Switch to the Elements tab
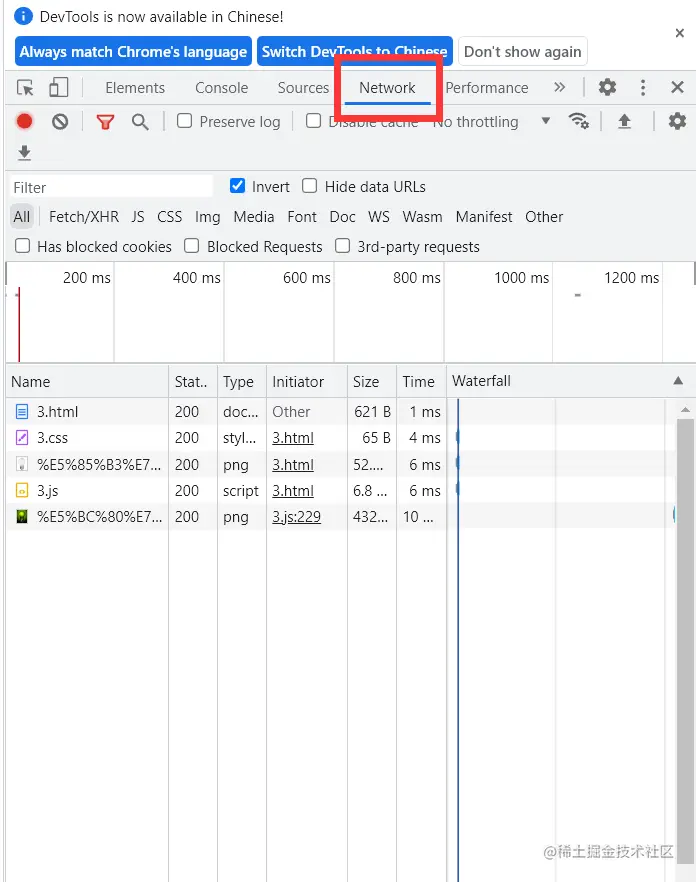 (135, 88)
